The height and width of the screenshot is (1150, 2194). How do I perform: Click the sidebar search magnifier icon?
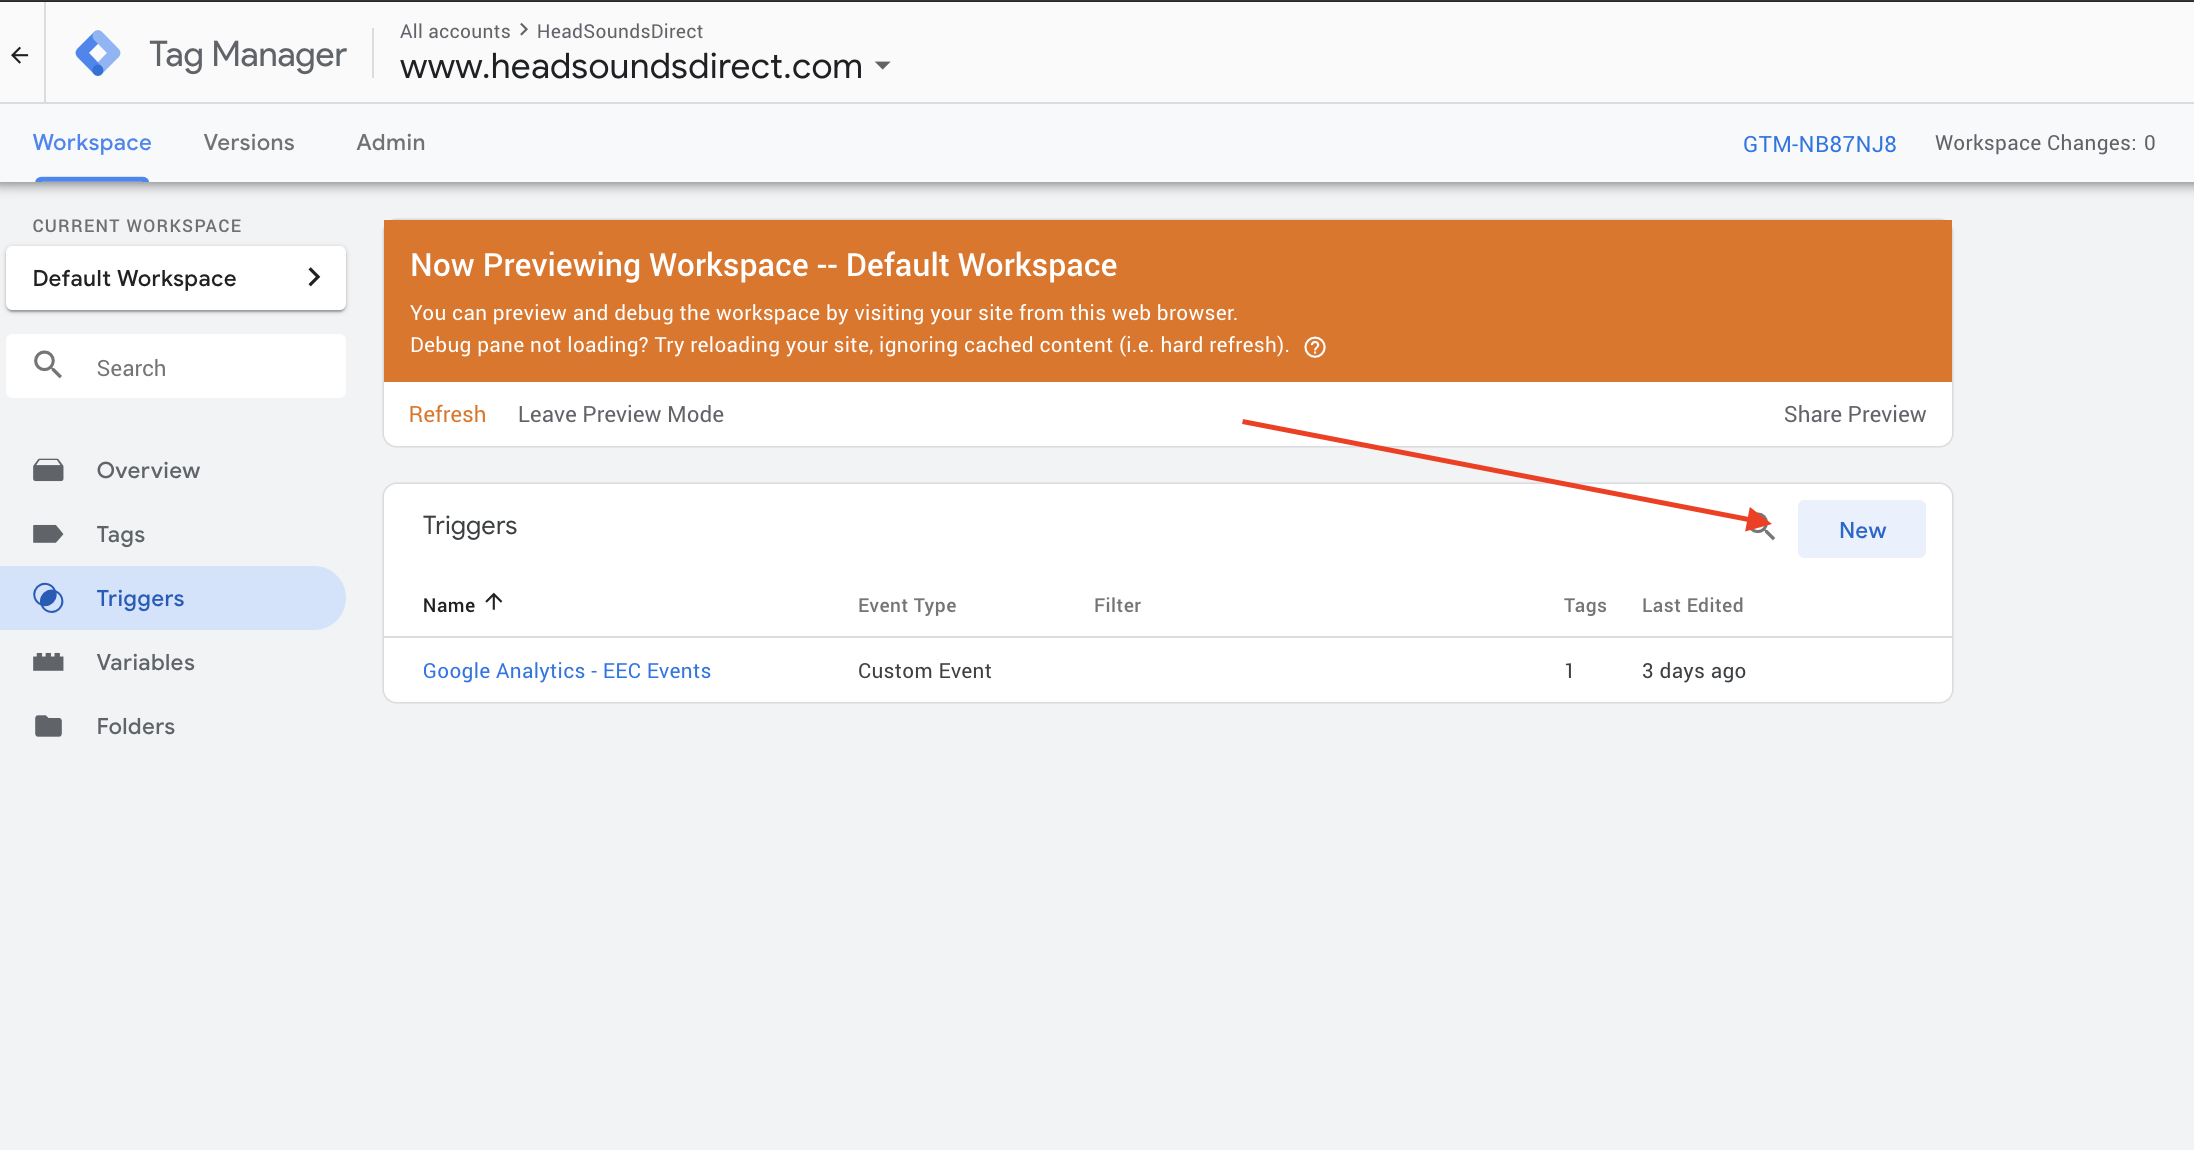(x=48, y=365)
